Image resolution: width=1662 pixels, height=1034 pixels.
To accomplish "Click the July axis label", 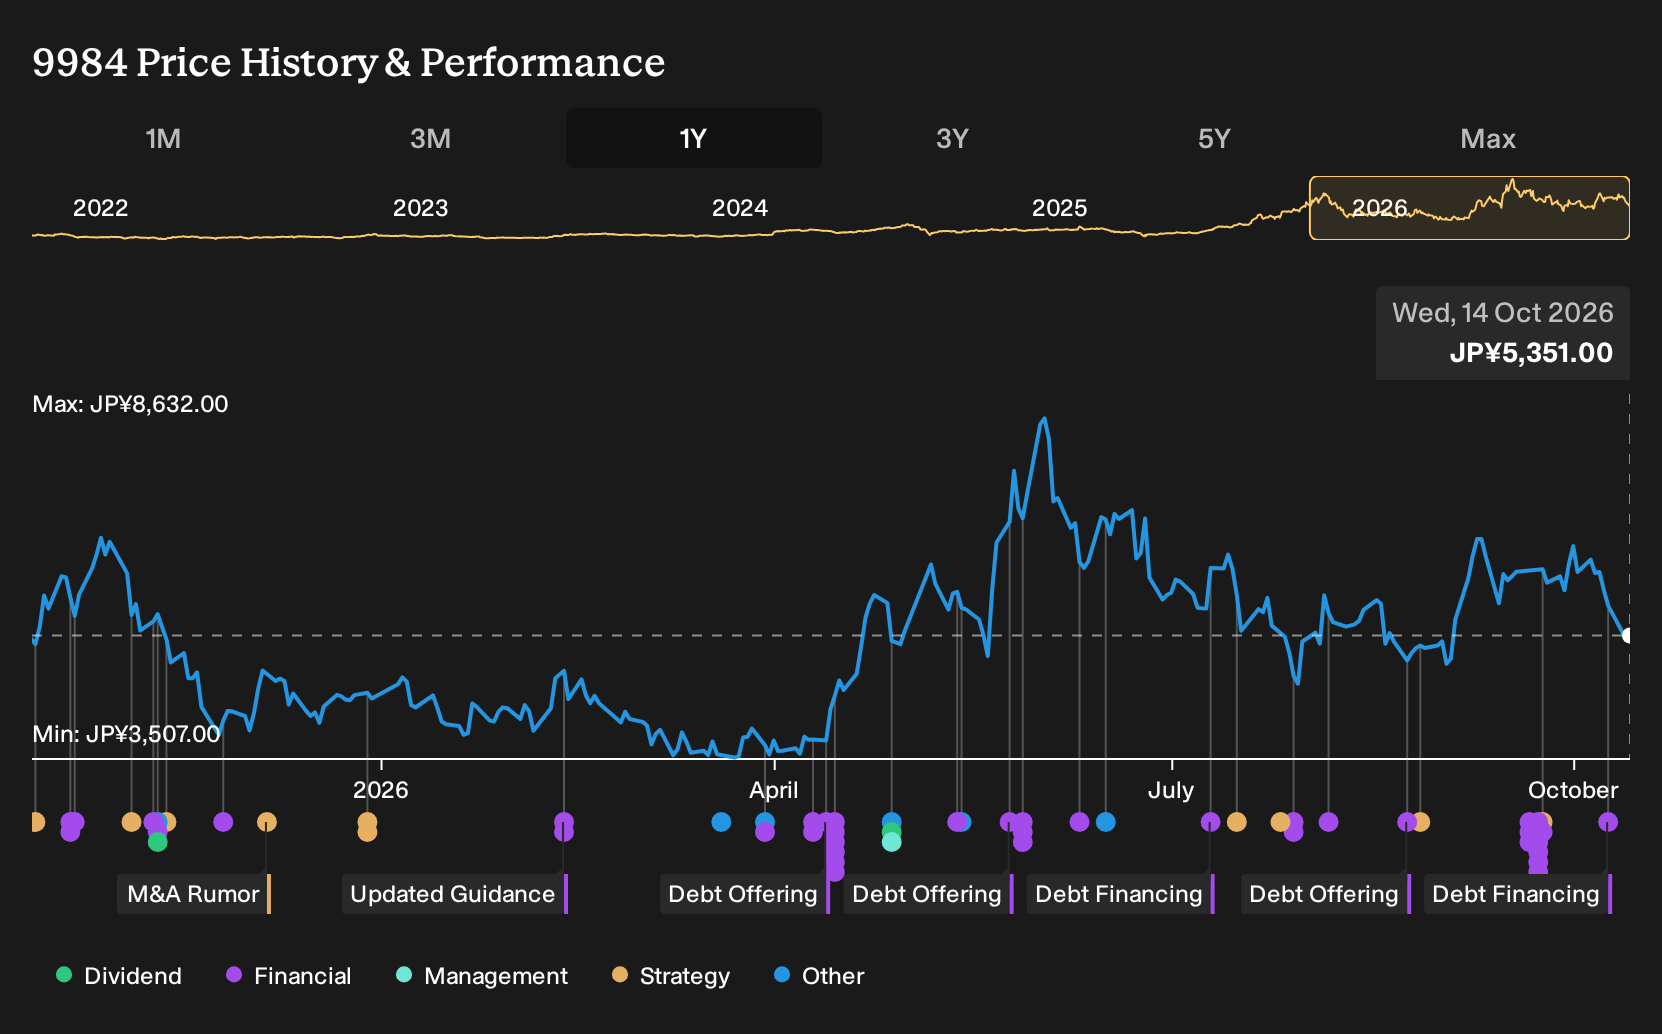I will tap(1171, 790).
